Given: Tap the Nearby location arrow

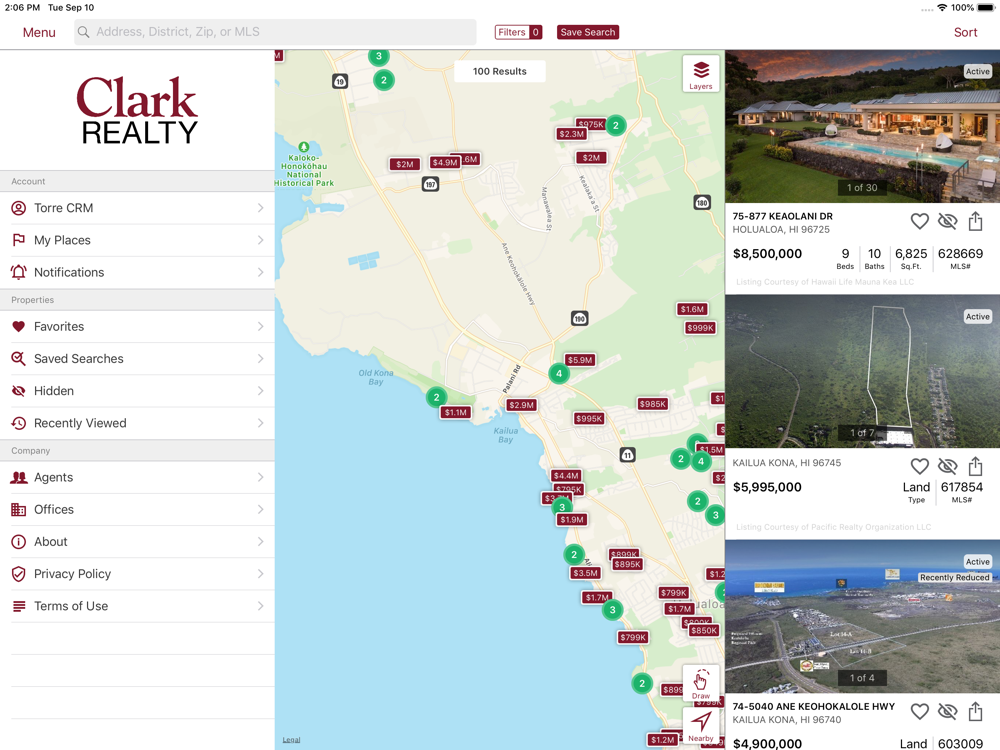Looking at the screenshot, I should [700, 726].
